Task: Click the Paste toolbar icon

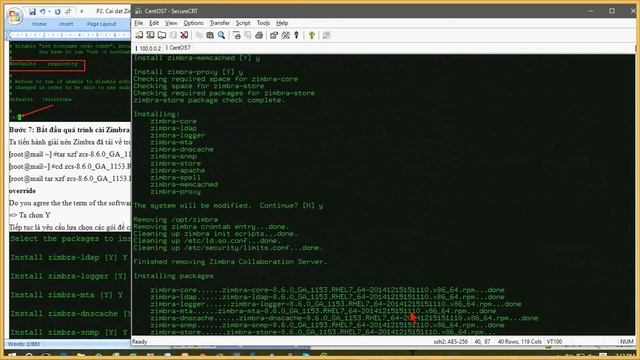Action: click(210, 35)
